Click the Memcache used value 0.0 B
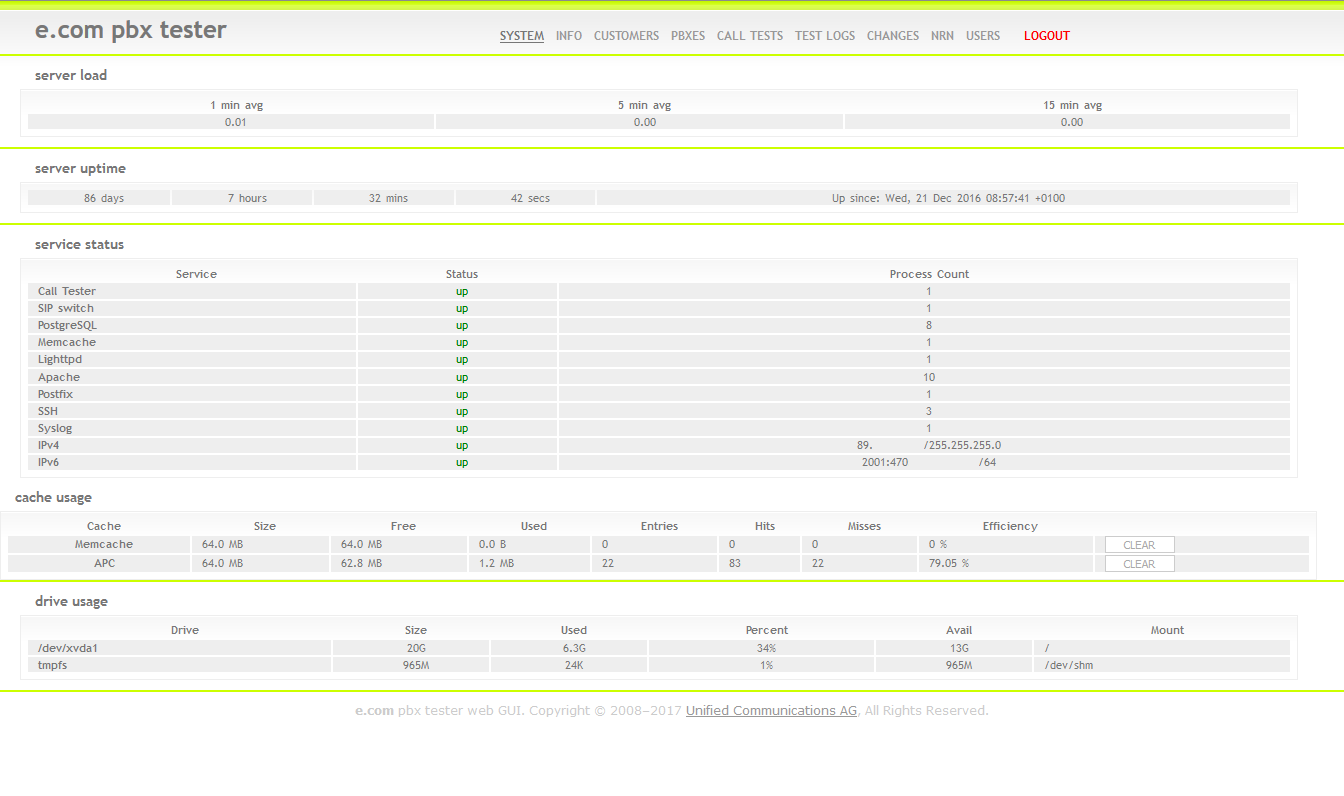This screenshot has width=1344, height=796. click(x=493, y=545)
